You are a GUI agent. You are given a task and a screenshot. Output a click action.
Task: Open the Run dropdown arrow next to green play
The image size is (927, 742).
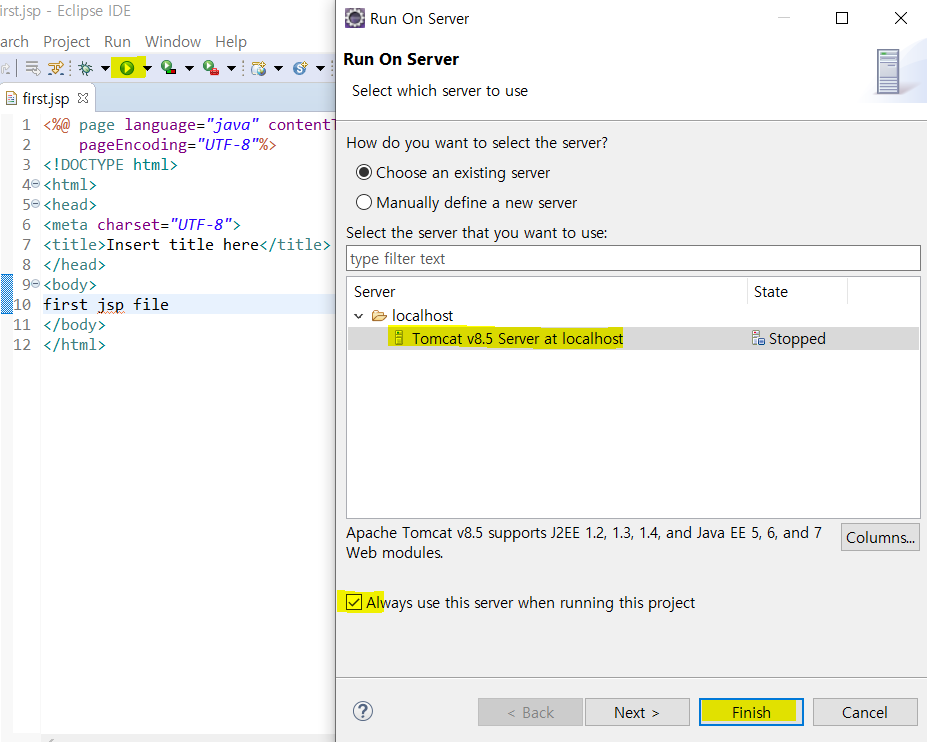tap(147, 69)
